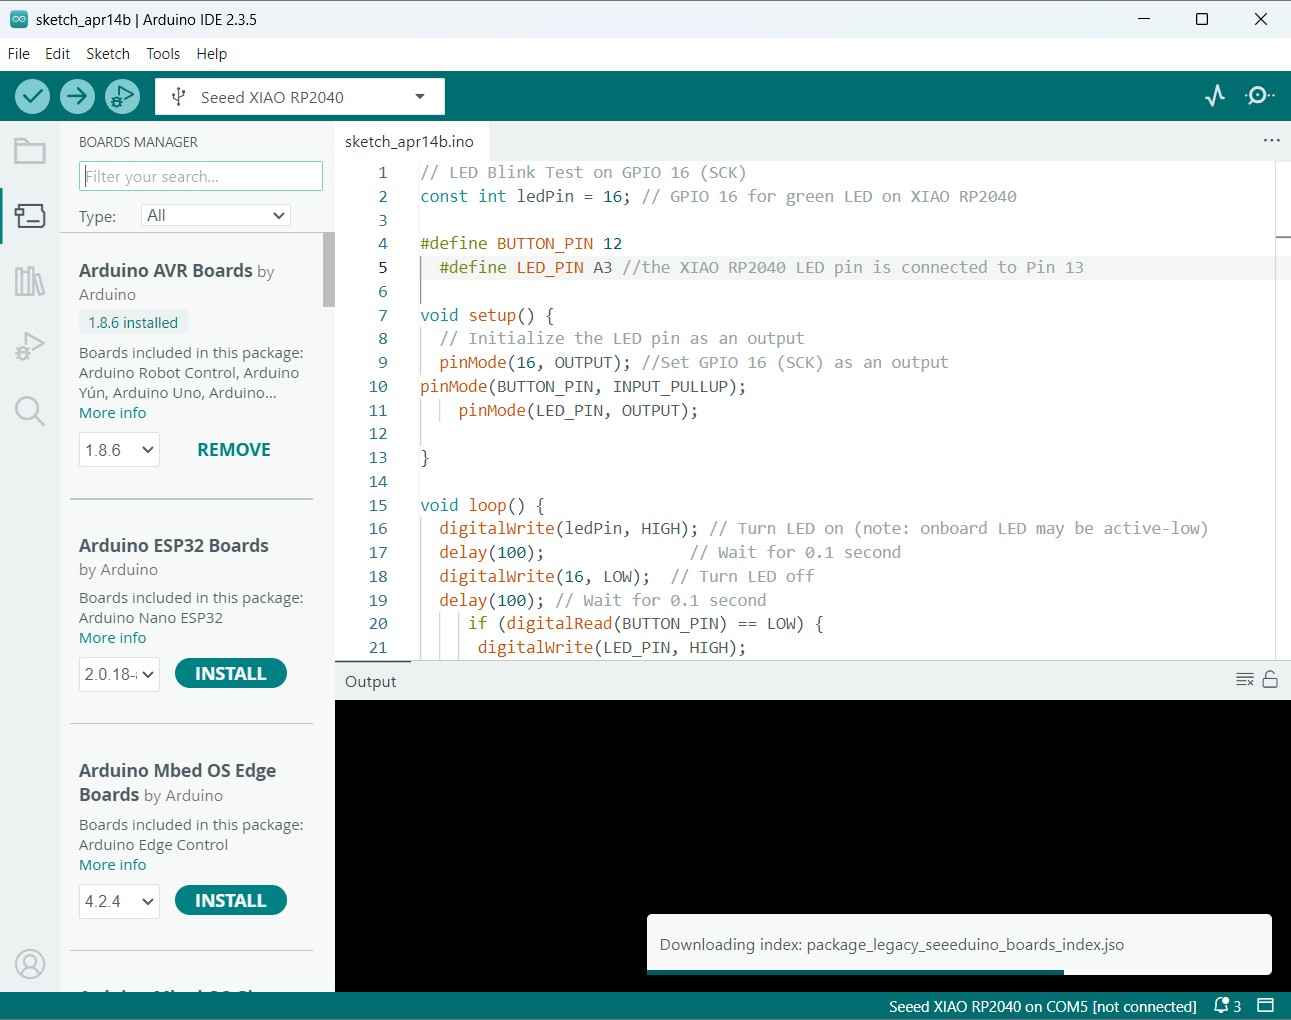Focus the Filter your search field
Screen dimensions: 1291x1020
tap(201, 176)
